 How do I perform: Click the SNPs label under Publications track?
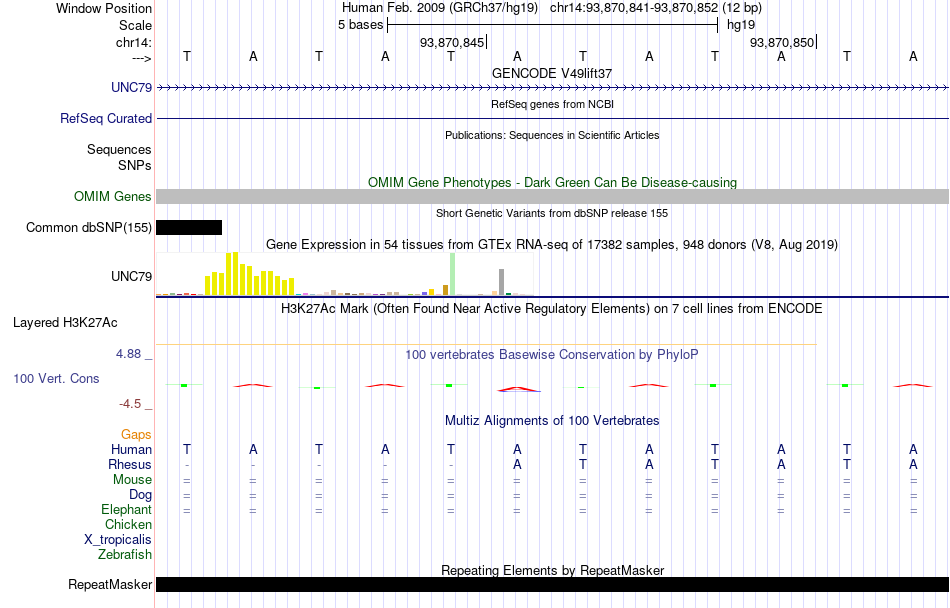tap(135, 165)
